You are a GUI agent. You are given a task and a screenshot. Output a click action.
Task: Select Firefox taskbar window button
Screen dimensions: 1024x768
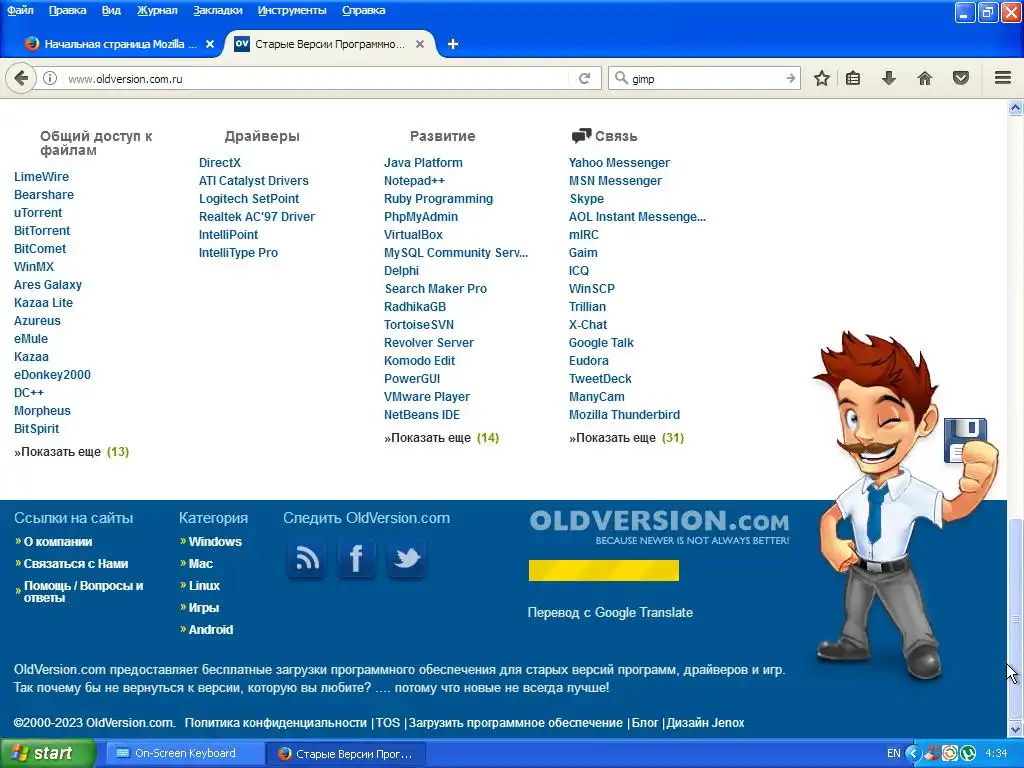click(346, 754)
